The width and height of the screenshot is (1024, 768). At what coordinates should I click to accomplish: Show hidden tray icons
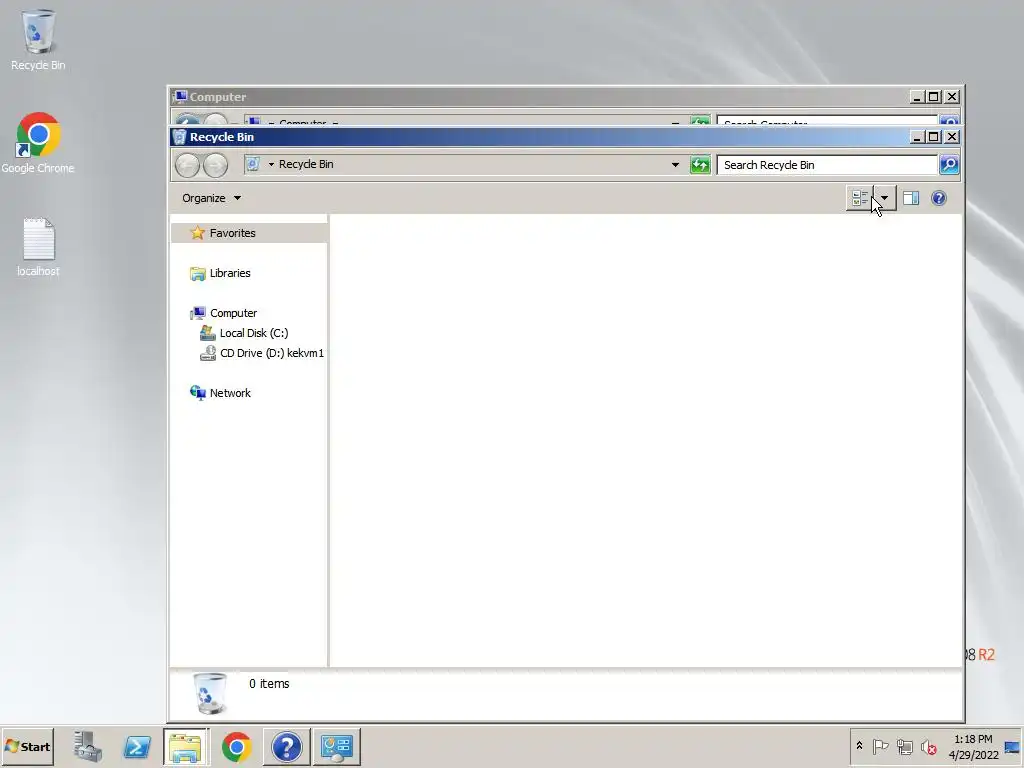[x=859, y=746]
